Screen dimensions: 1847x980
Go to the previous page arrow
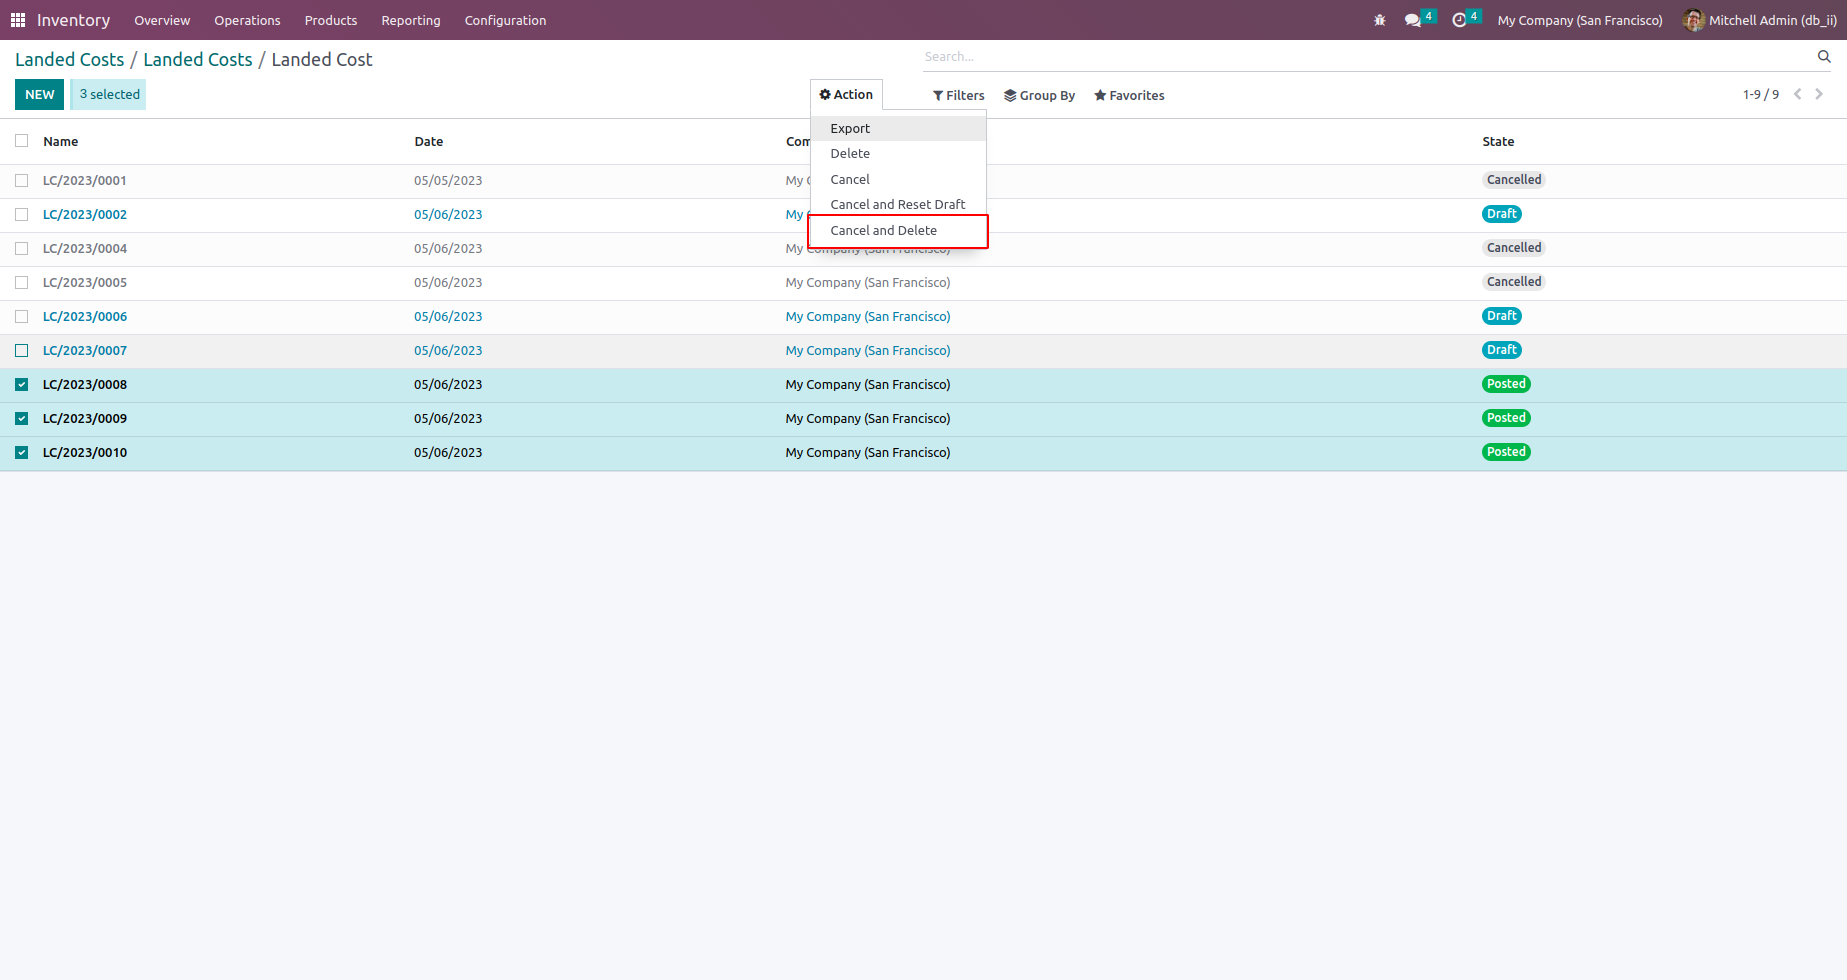[x=1798, y=94]
